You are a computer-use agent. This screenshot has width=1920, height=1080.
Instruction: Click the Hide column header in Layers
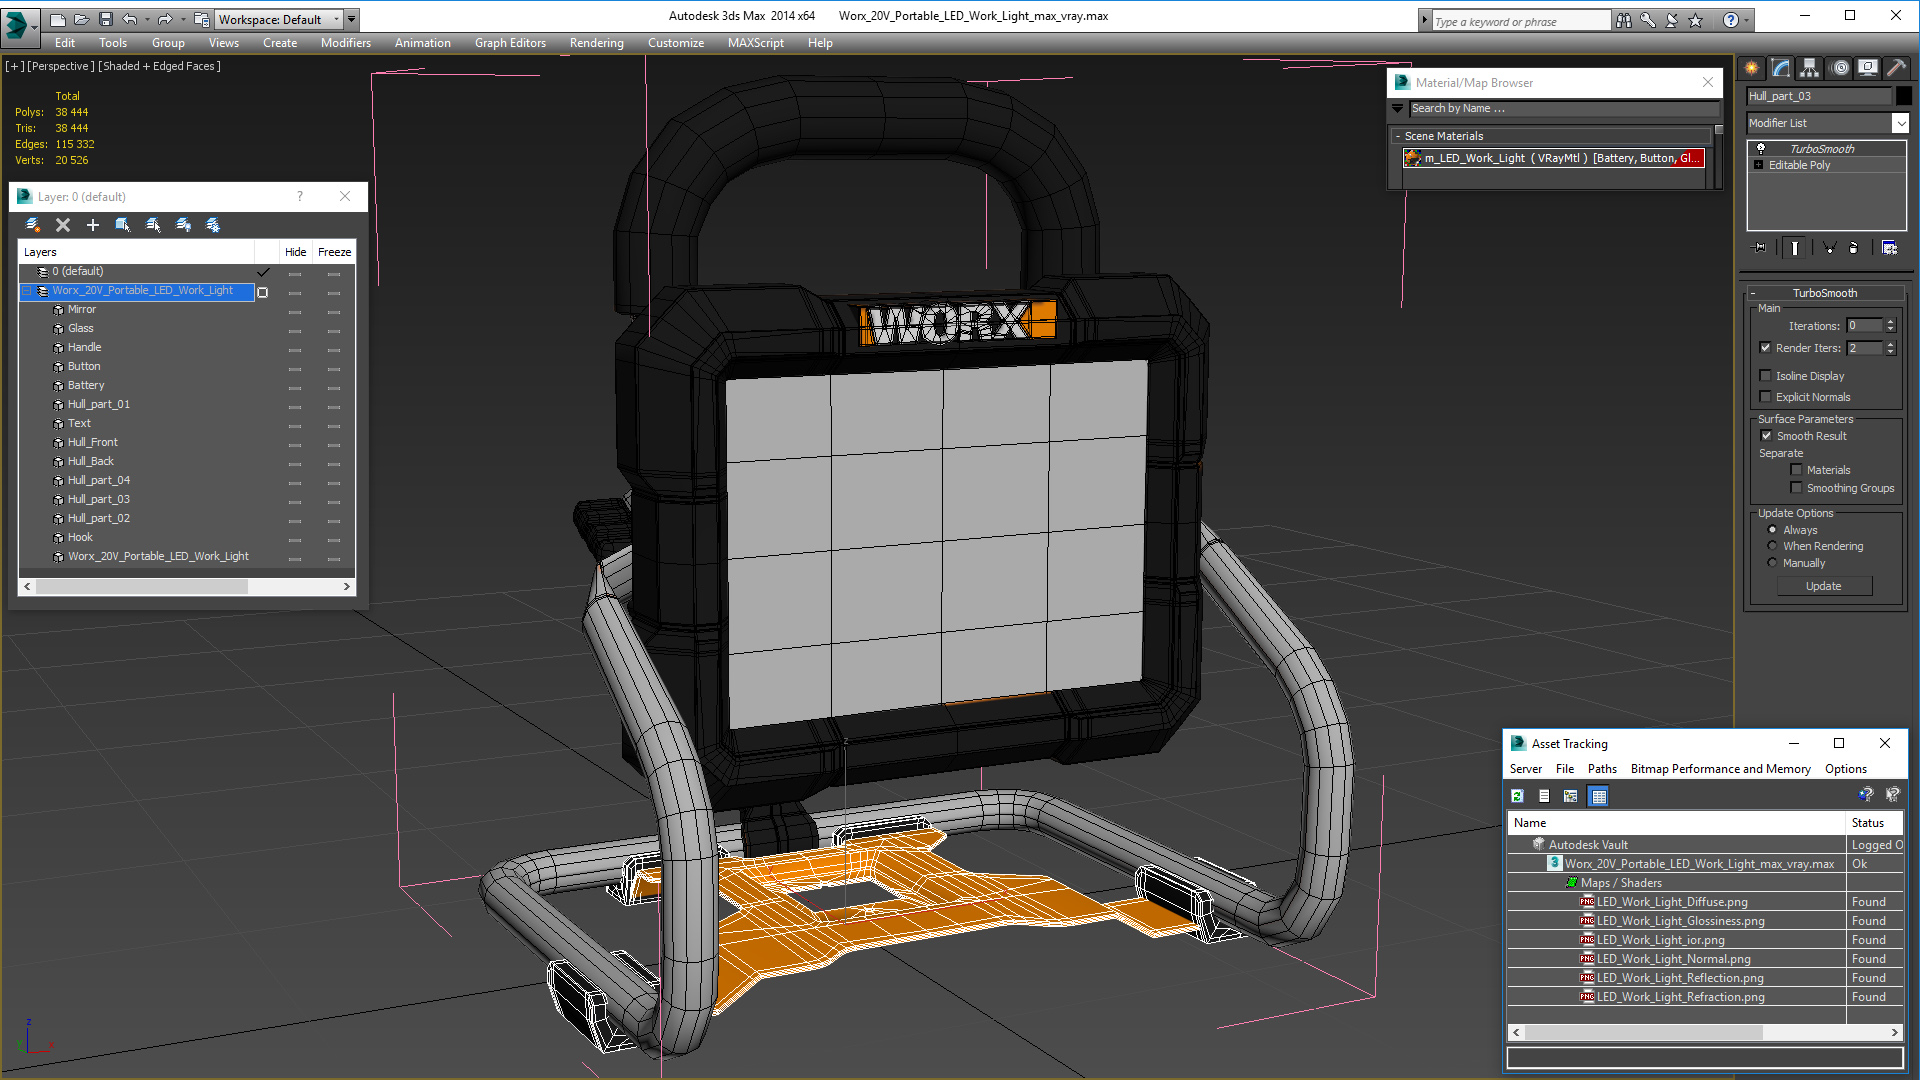[x=295, y=252]
